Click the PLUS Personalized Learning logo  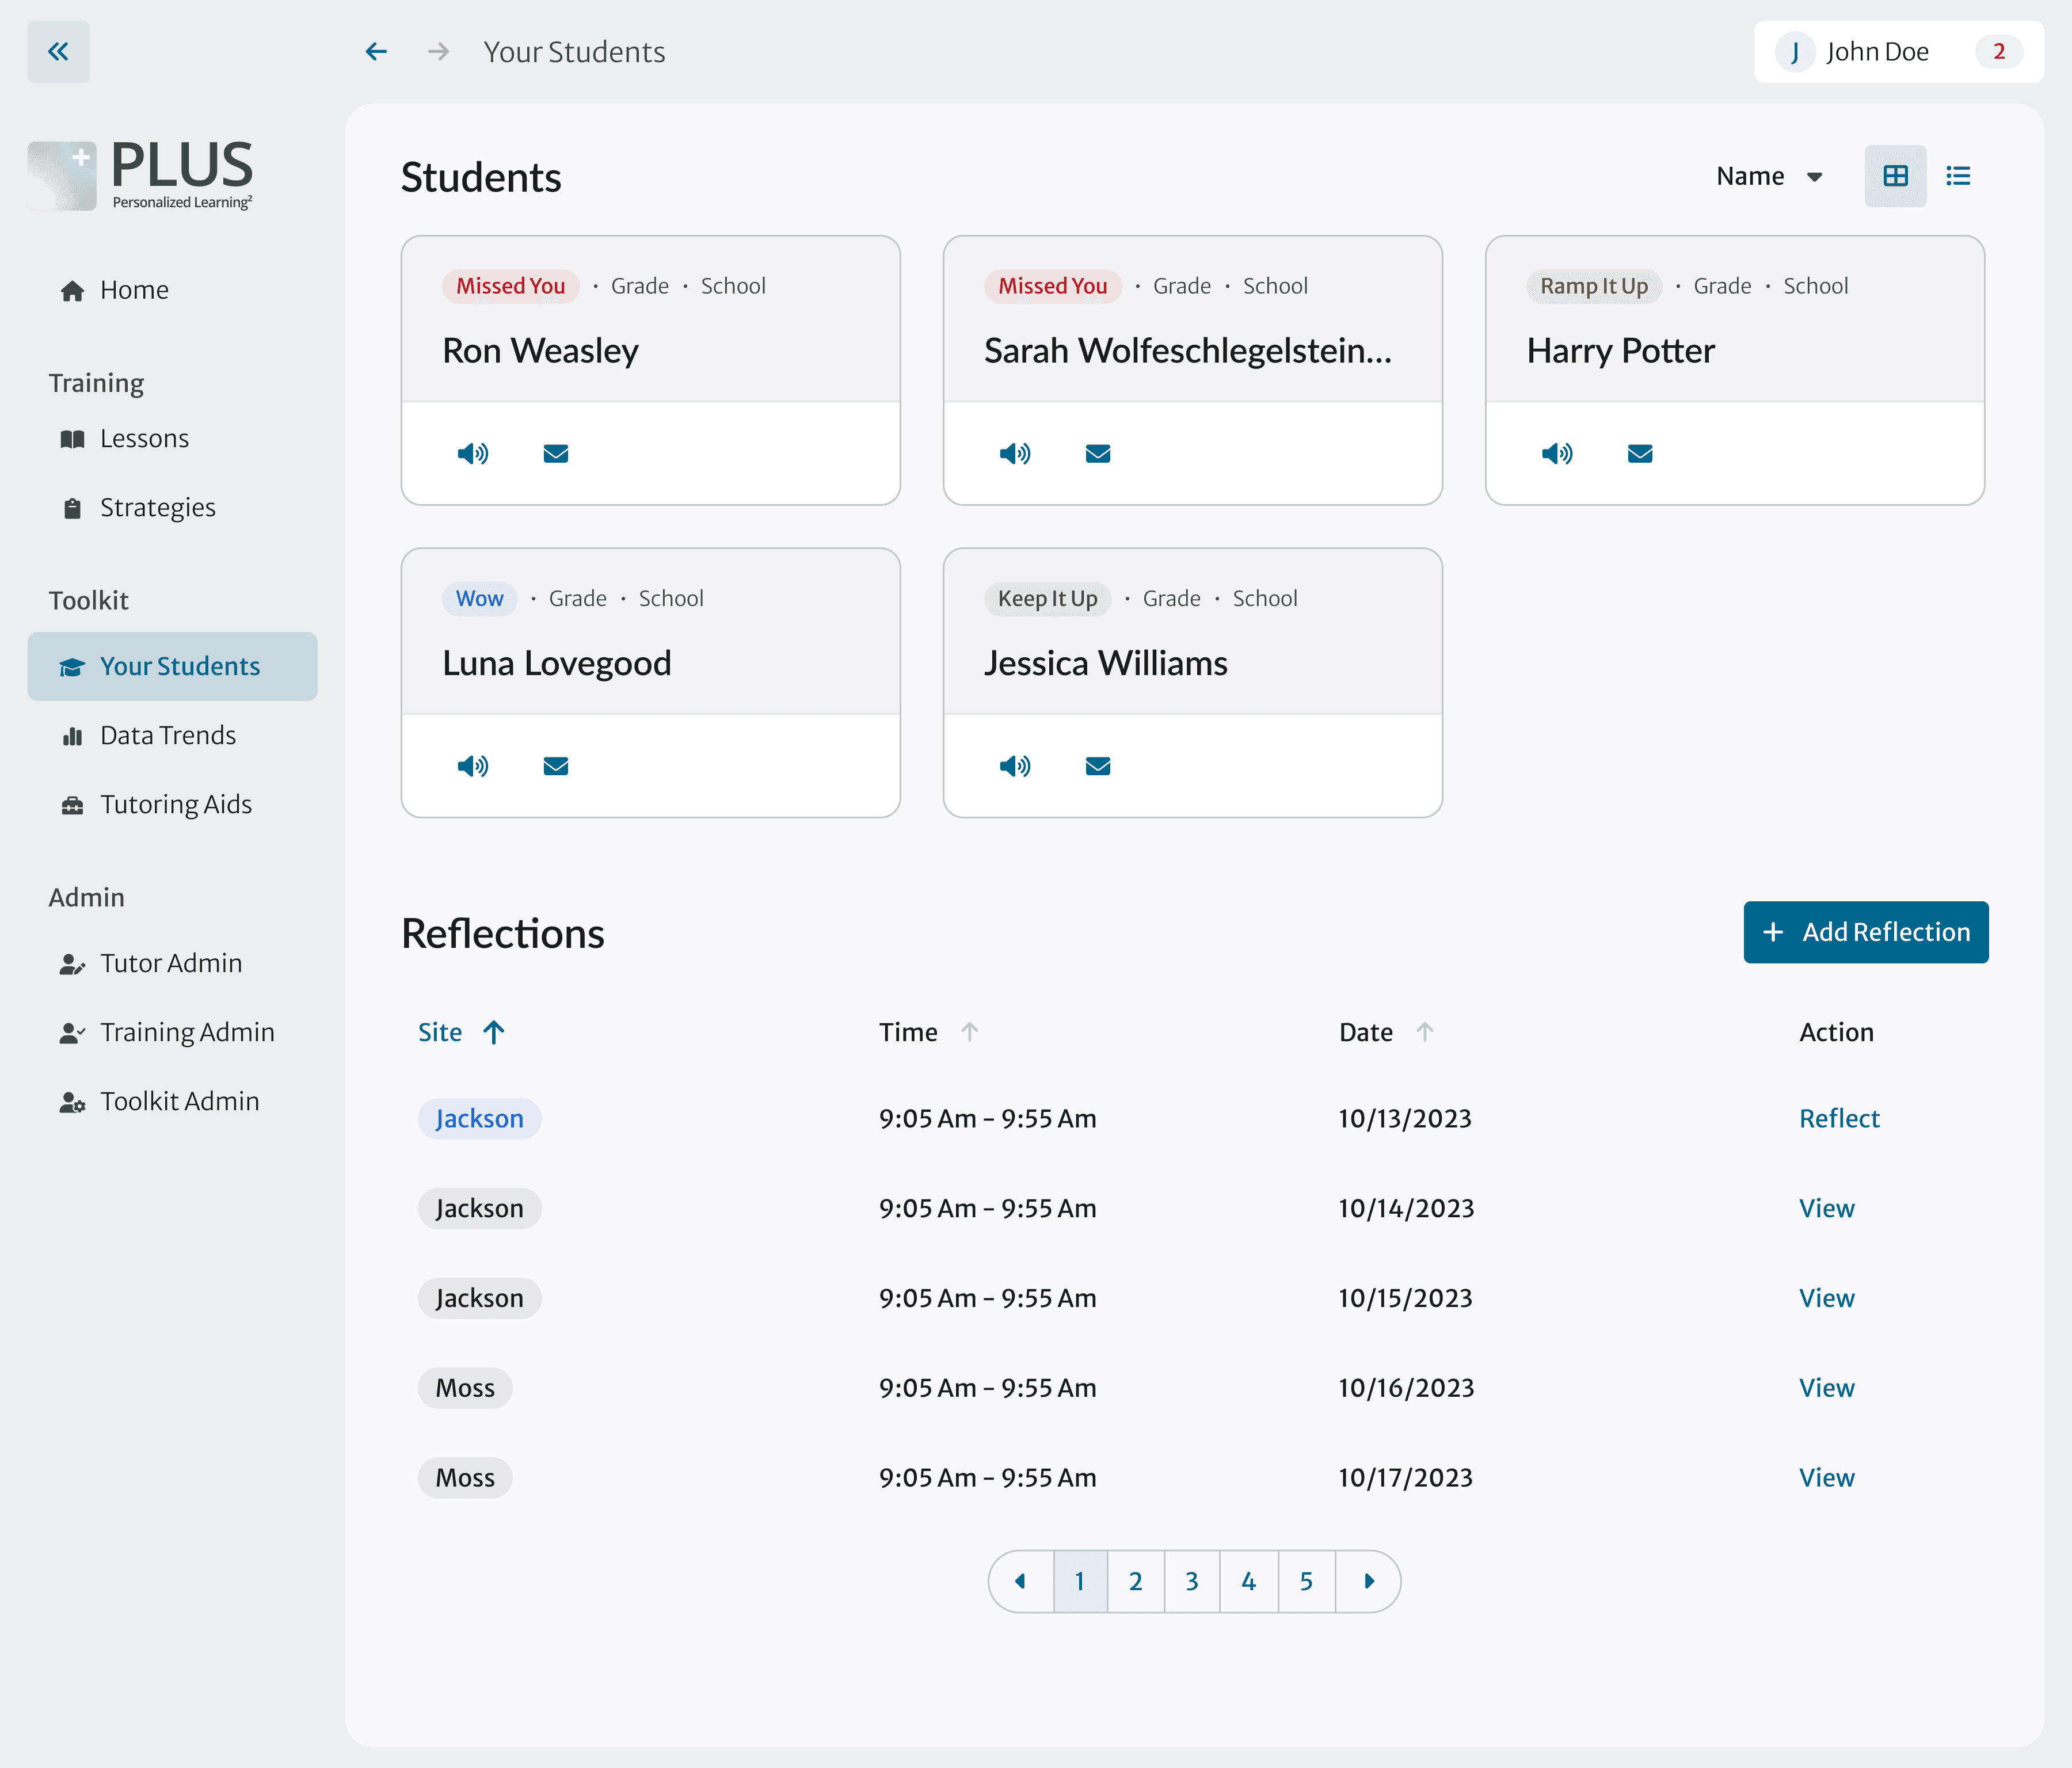pos(141,176)
